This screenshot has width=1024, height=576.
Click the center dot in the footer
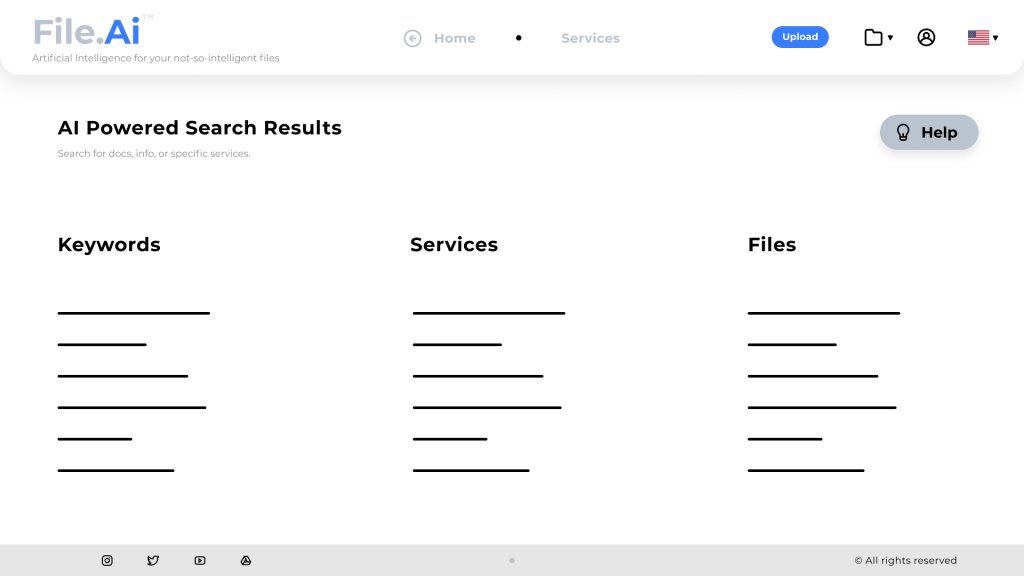click(x=512, y=561)
